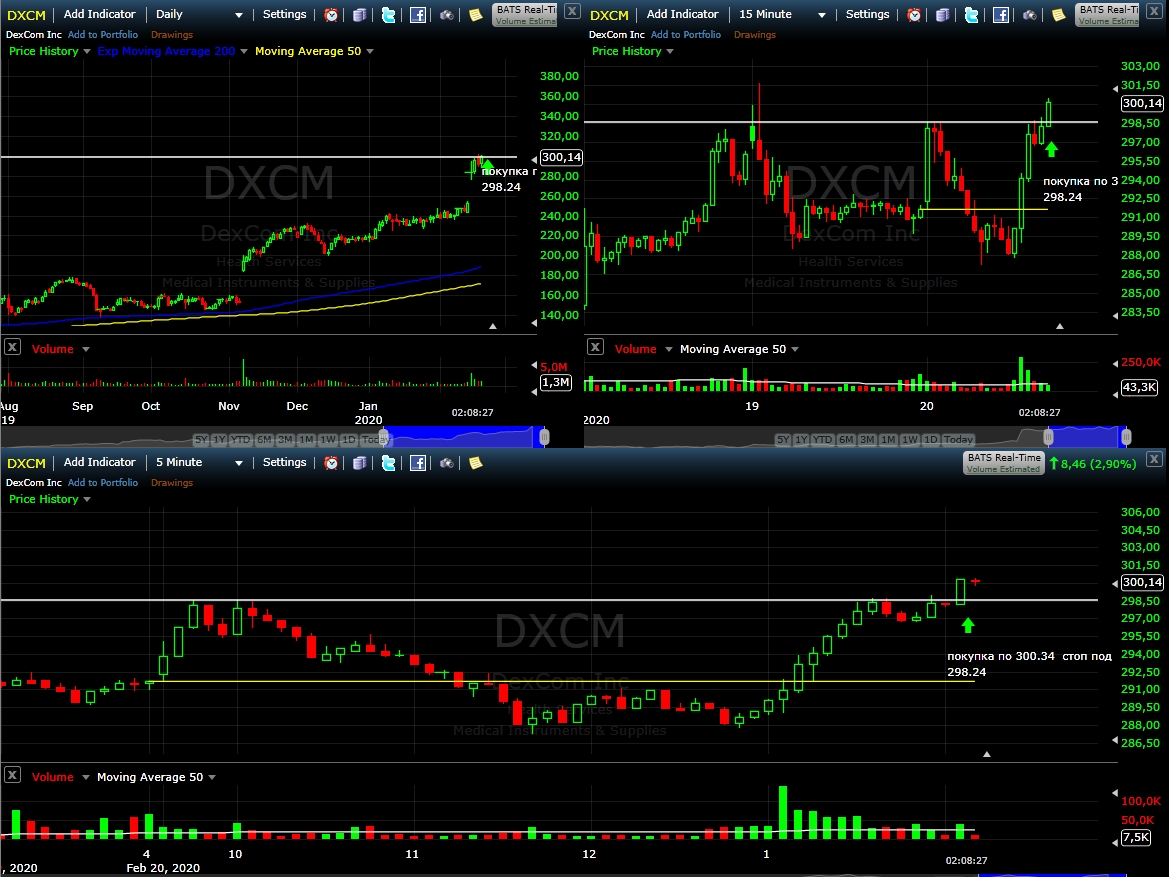Click Drawings link in the 15 Minute chart
This screenshot has width=1169, height=877.
(754, 34)
